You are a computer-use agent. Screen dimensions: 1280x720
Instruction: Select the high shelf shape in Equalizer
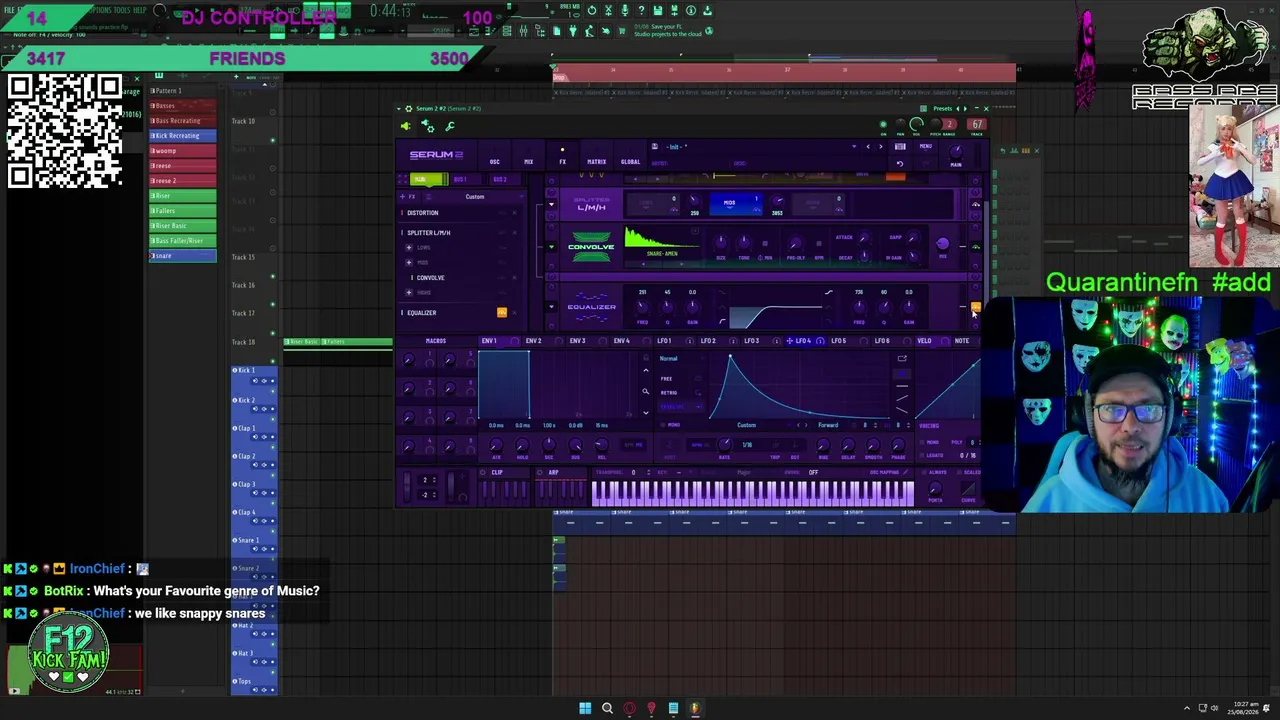point(828,292)
